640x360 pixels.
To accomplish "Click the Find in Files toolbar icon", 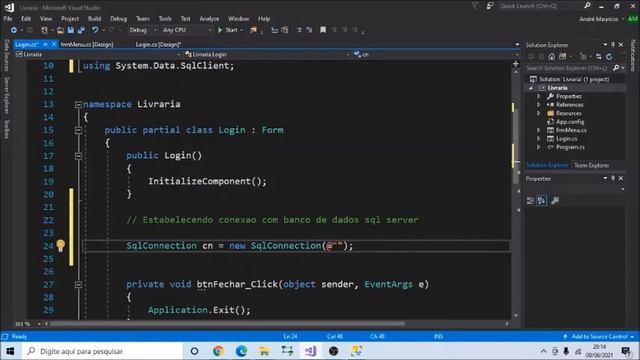I will (253, 30).
